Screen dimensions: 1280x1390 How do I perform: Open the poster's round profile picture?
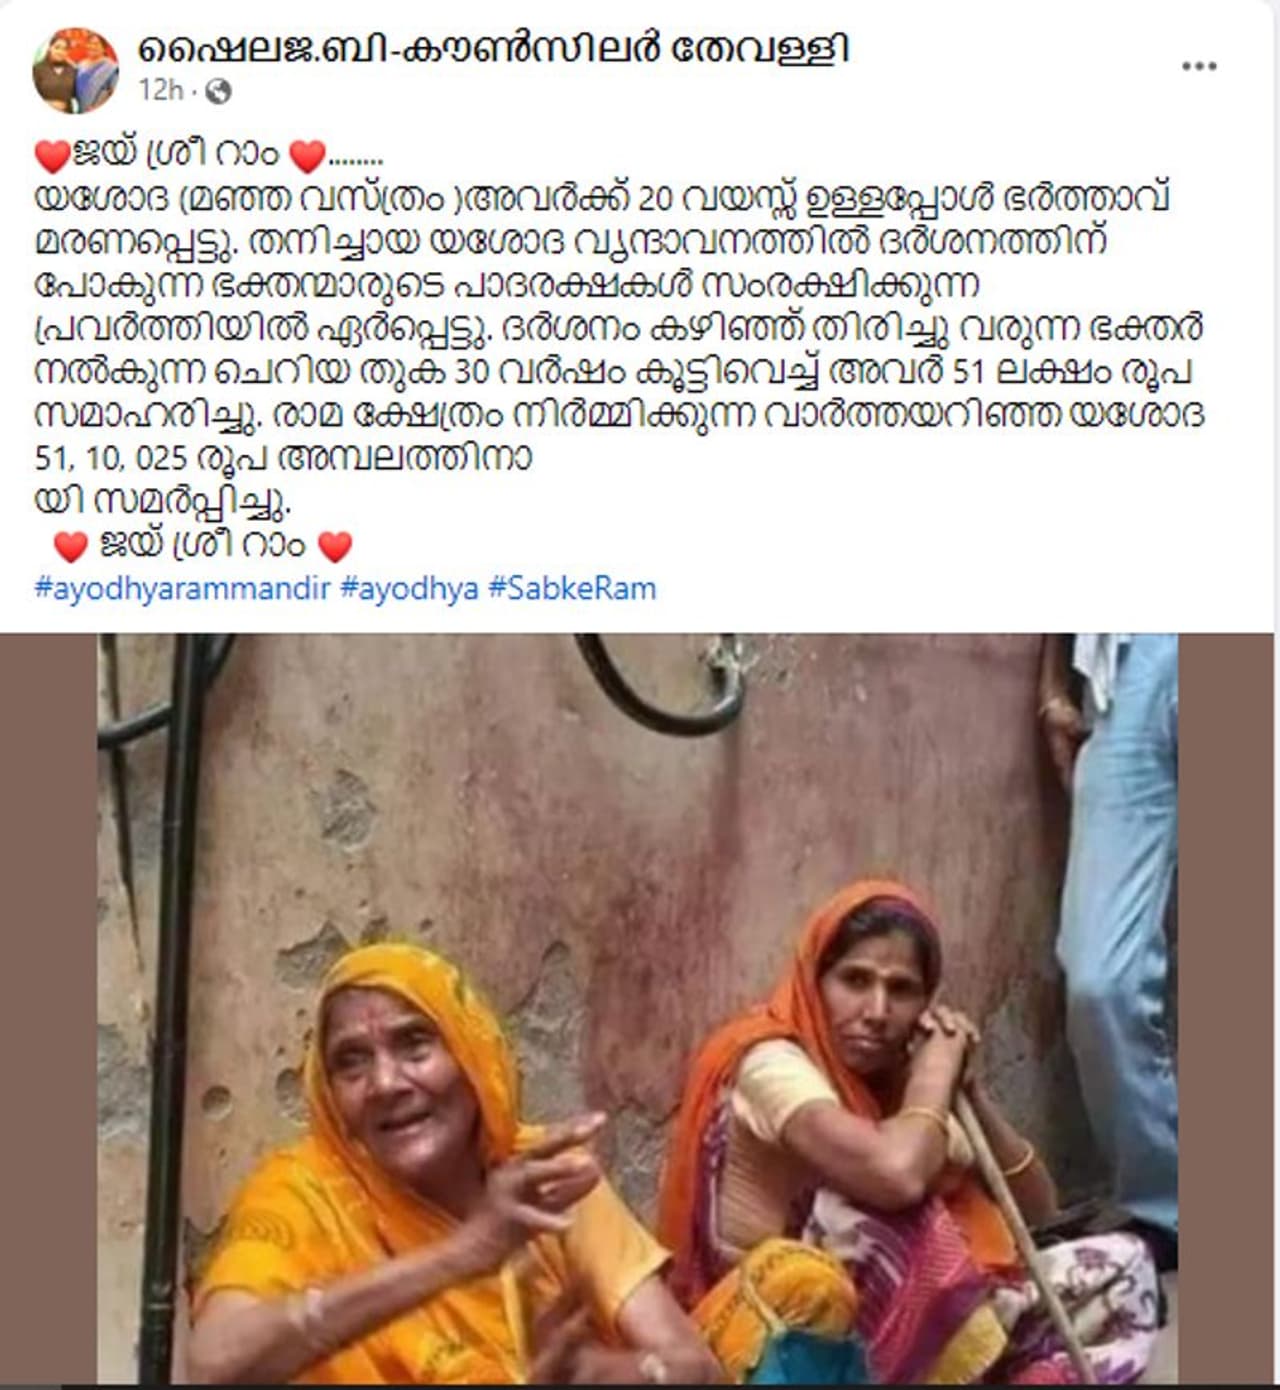pyautogui.click(x=75, y=69)
